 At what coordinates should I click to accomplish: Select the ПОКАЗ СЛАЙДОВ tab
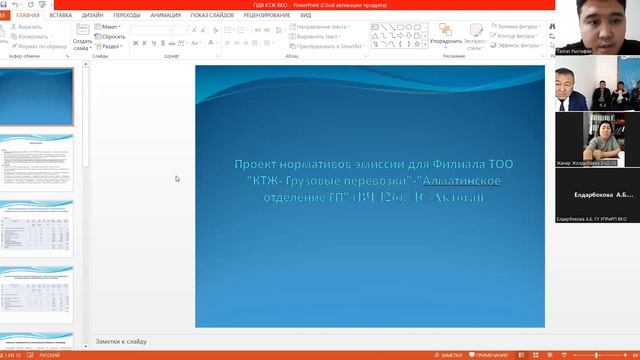point(212,15)
